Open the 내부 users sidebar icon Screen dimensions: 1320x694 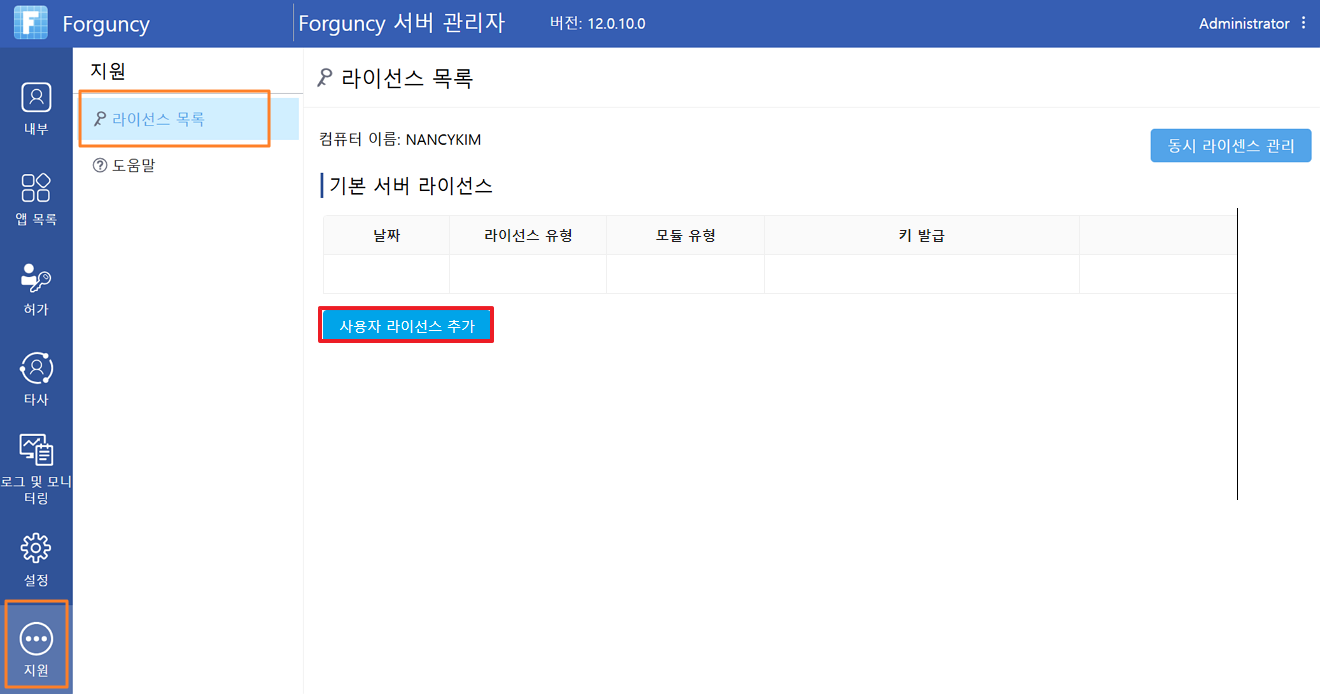point(36,97)
